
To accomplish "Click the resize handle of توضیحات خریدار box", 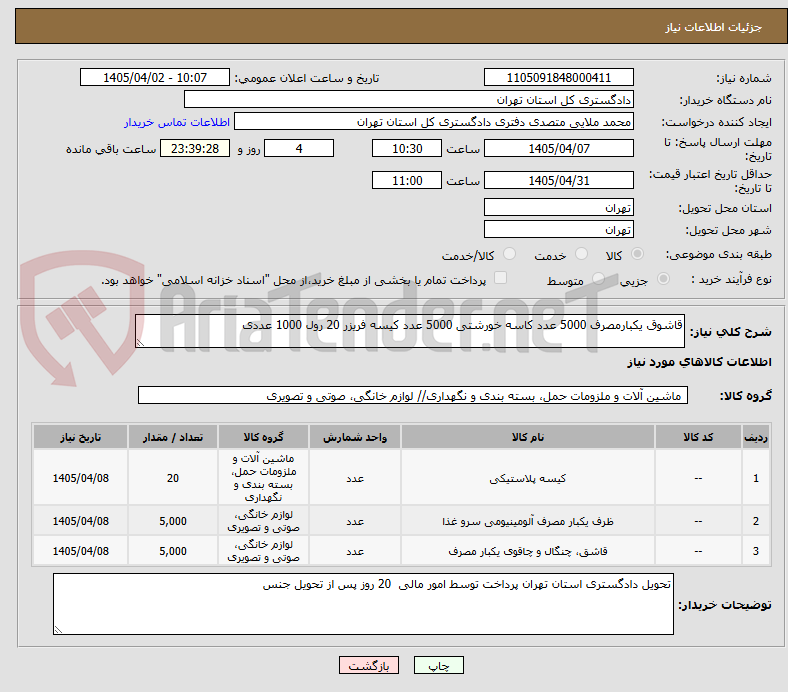I will [x=58, y=629].
